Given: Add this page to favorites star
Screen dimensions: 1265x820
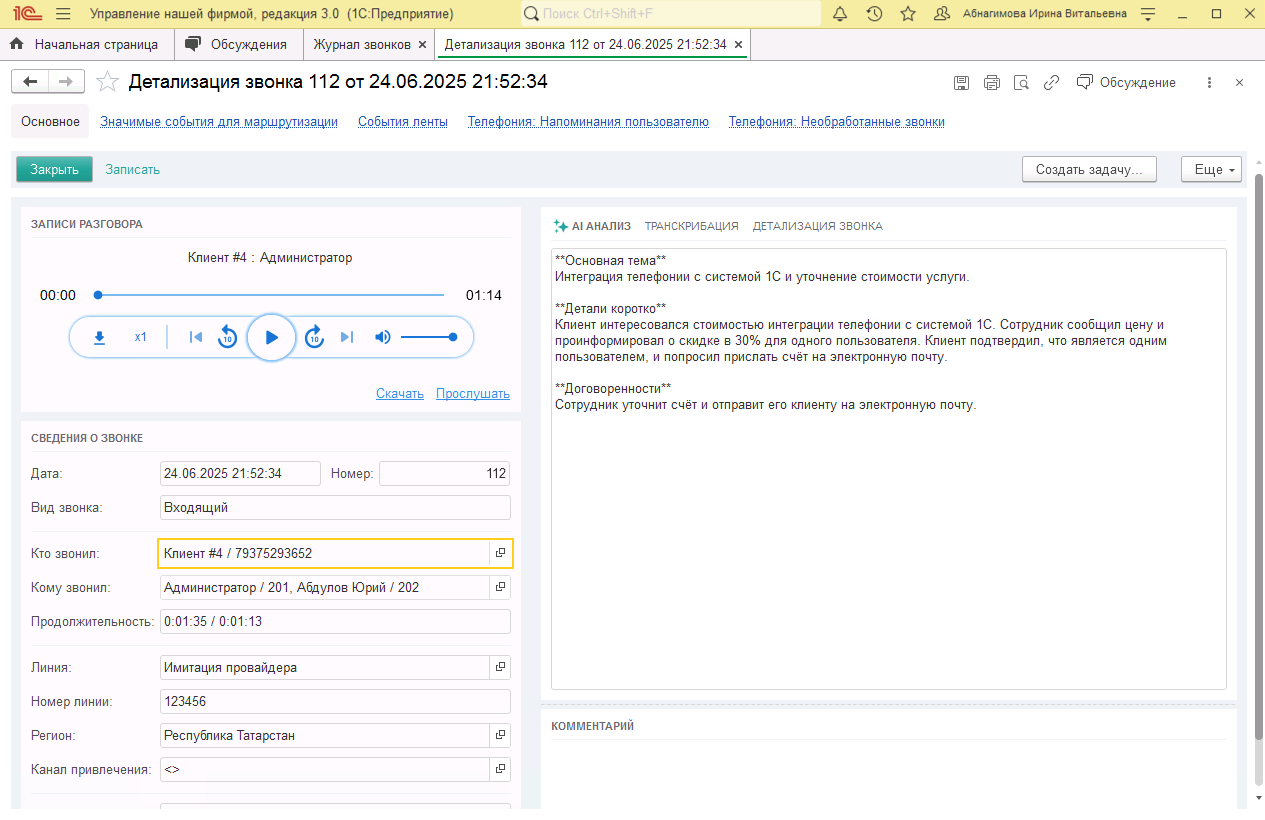Looking at the screenshot, I should 108,82.
